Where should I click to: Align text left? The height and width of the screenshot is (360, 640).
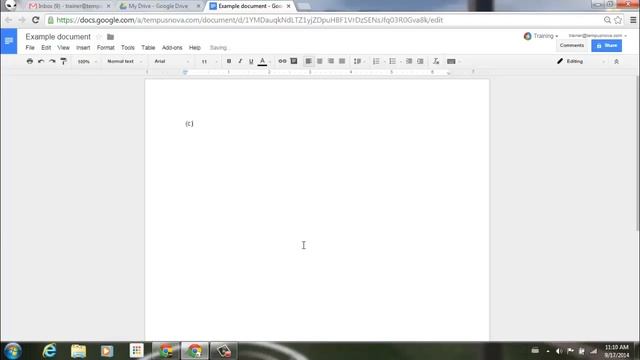click(x=309, y=61)
